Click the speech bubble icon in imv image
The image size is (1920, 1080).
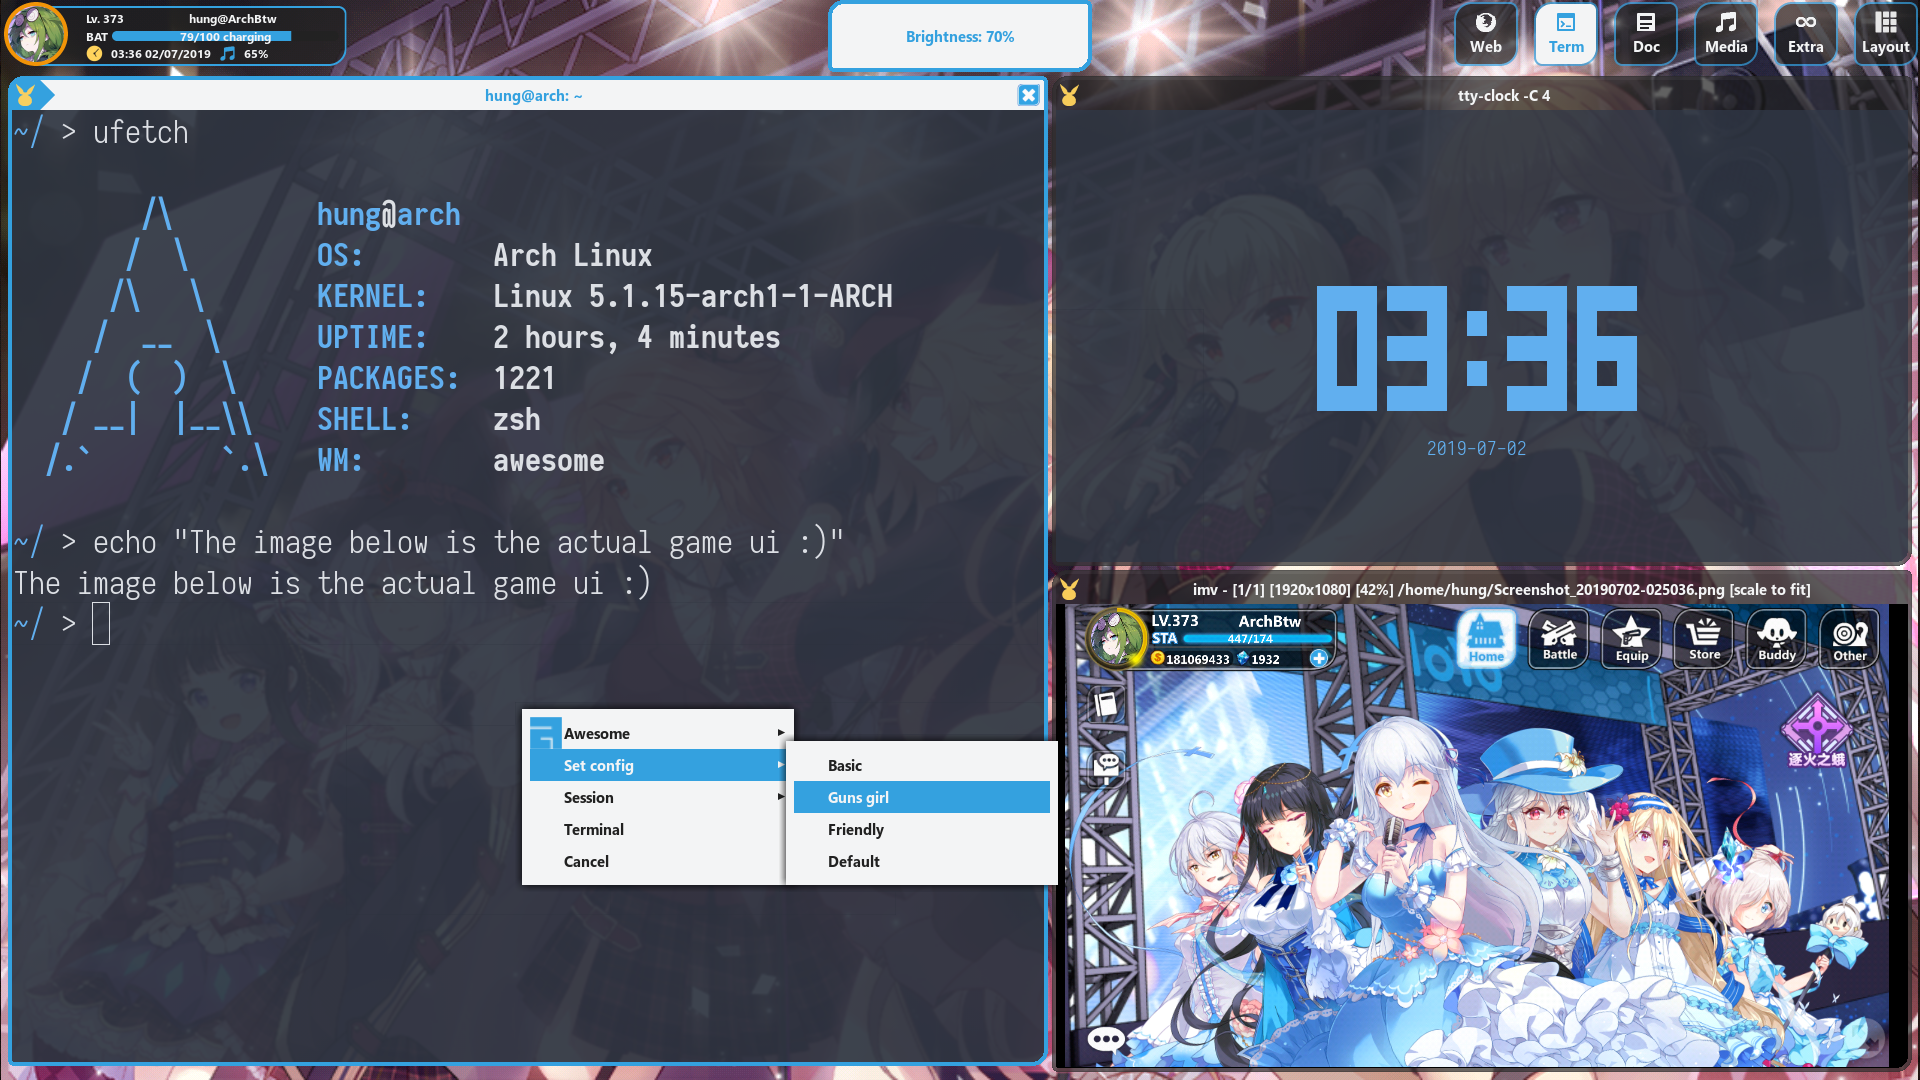click(1106, 1039)
